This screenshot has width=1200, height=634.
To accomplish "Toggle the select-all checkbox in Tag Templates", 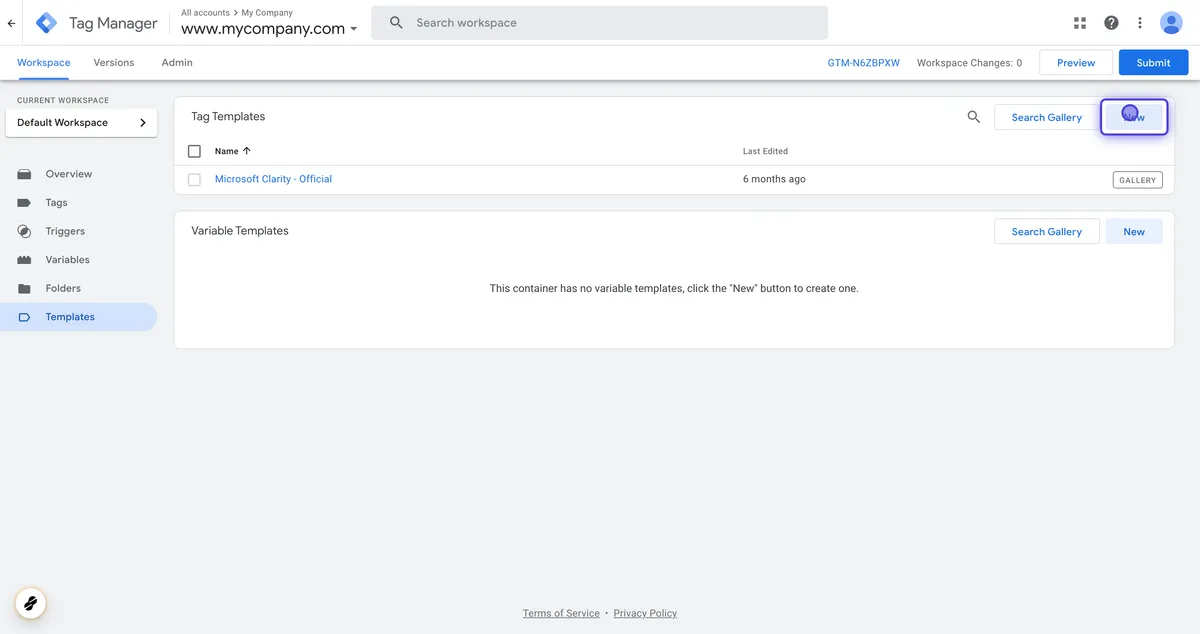I will [195, 151].
